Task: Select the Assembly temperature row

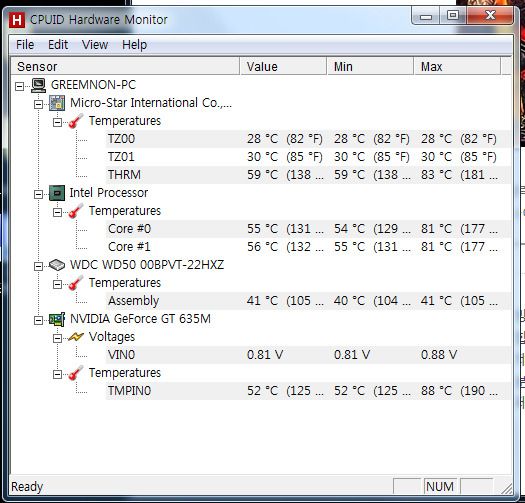Action: [308, 301]
